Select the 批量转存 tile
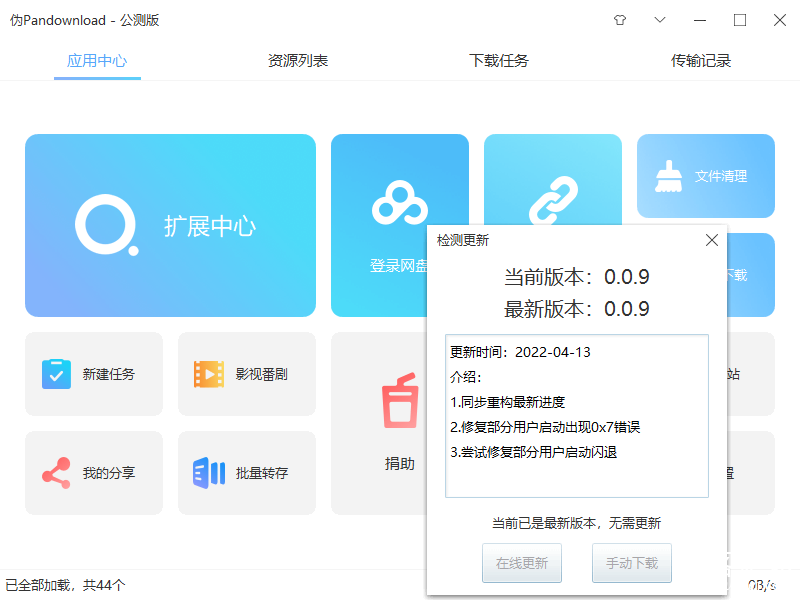The height and width of the screenshot is (600, 800). 246,473
